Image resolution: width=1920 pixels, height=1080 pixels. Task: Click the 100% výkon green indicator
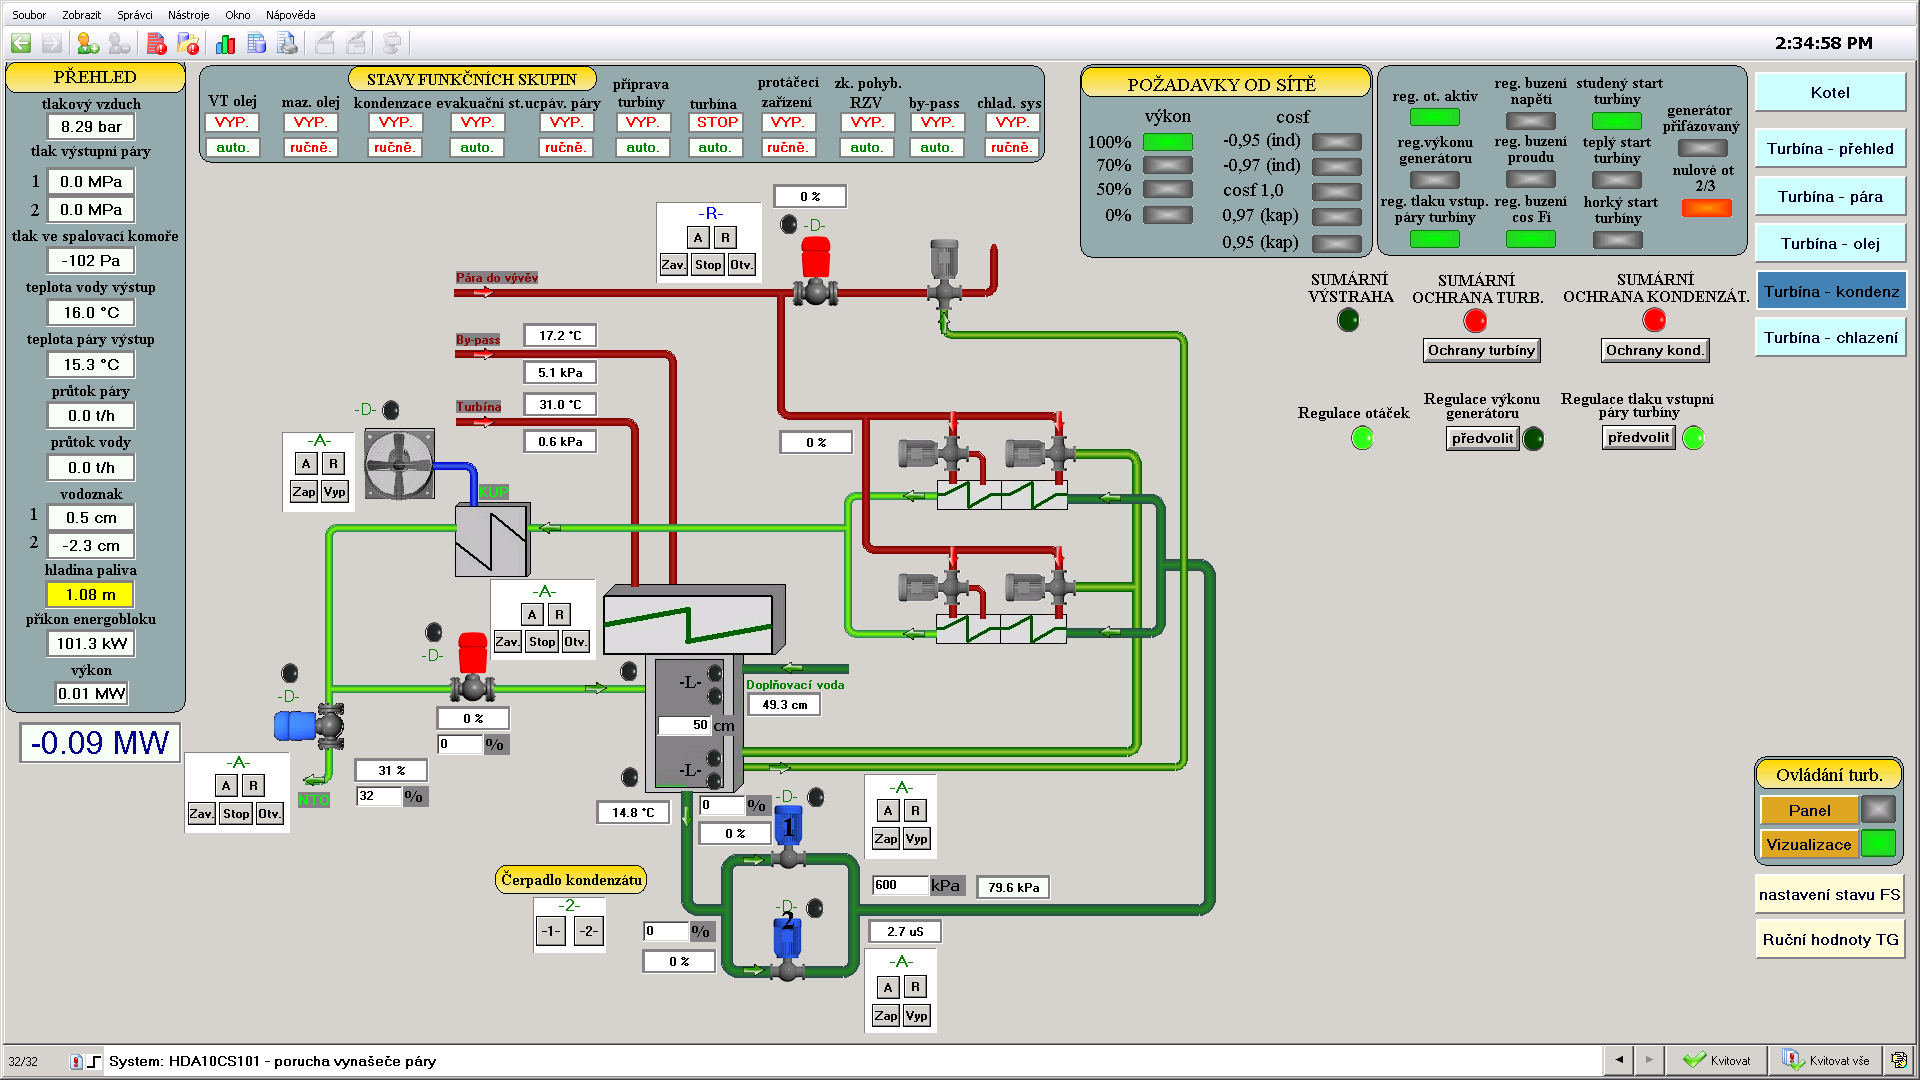(x=1167, y=142)
